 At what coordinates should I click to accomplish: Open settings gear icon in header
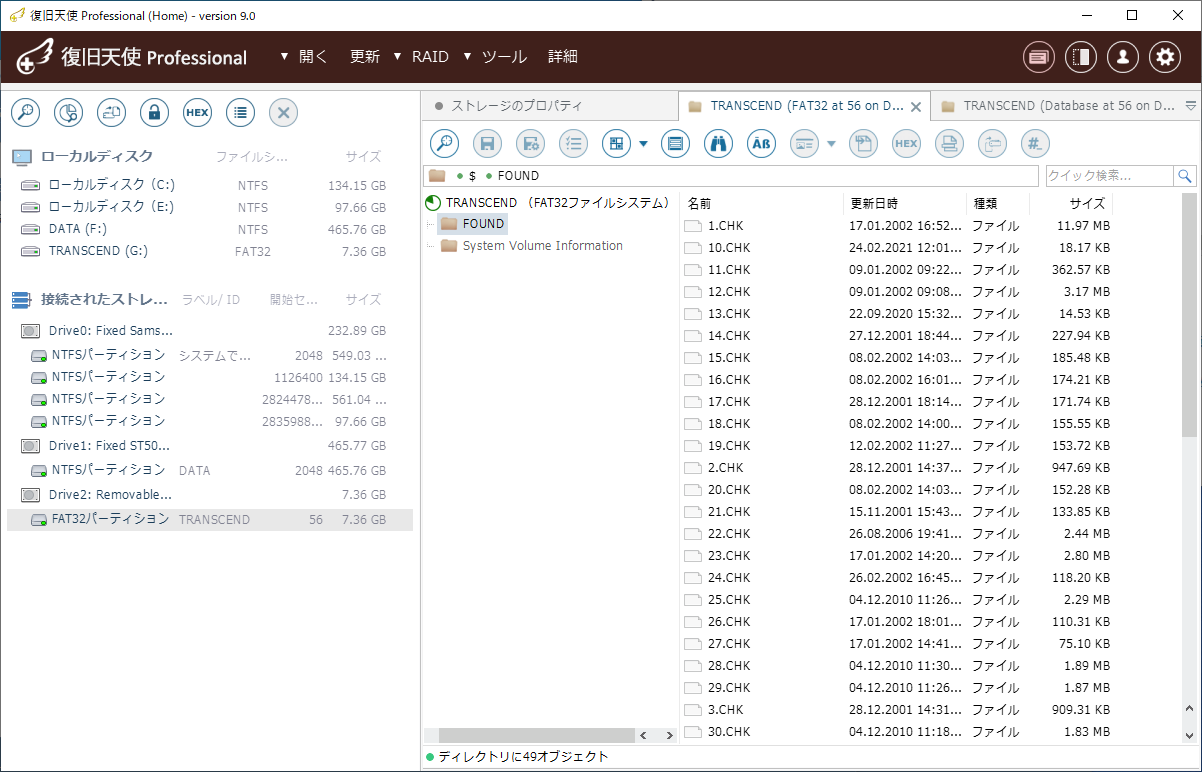tap(1165, 57)
